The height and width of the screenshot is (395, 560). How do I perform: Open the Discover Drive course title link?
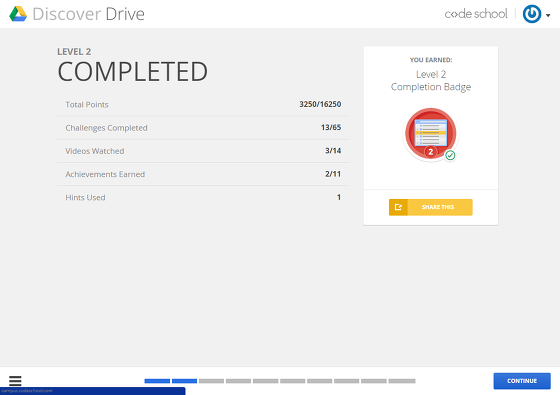point(89,14)
